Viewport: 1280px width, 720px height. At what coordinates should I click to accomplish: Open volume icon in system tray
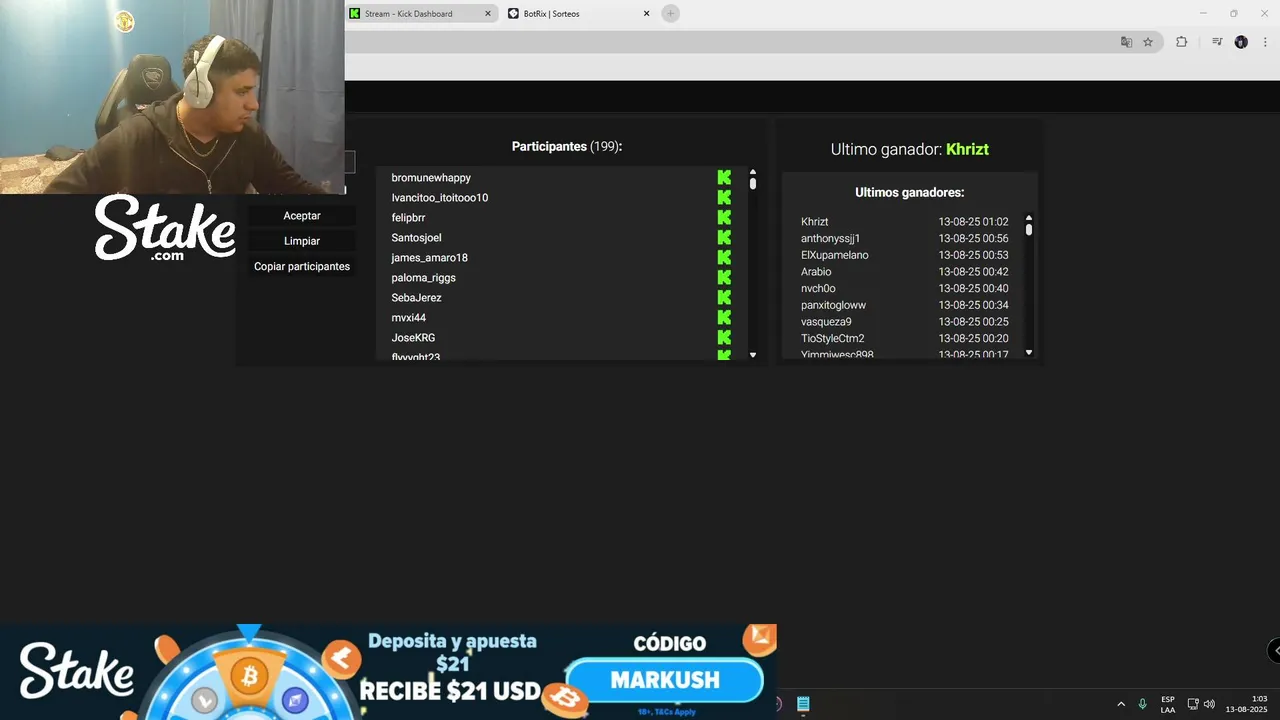(x=1209, y=704)
